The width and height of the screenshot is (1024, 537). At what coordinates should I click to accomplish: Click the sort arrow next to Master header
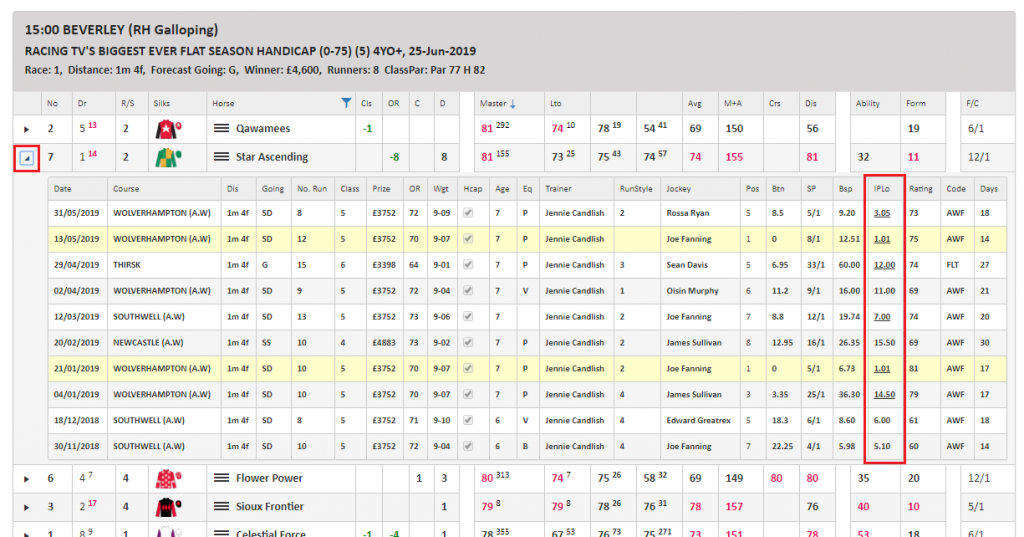click(x=513, y=103)
